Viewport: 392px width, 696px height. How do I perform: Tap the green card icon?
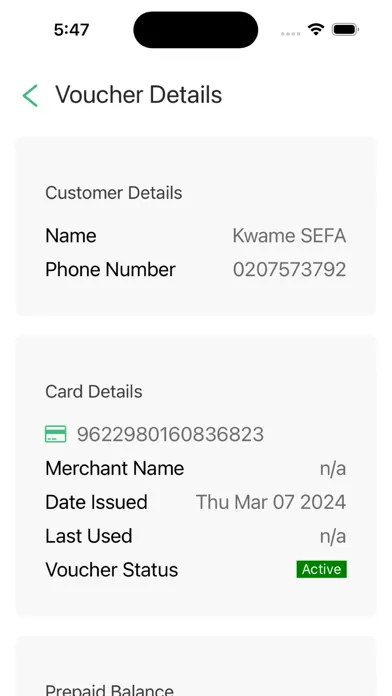(56, 434)
